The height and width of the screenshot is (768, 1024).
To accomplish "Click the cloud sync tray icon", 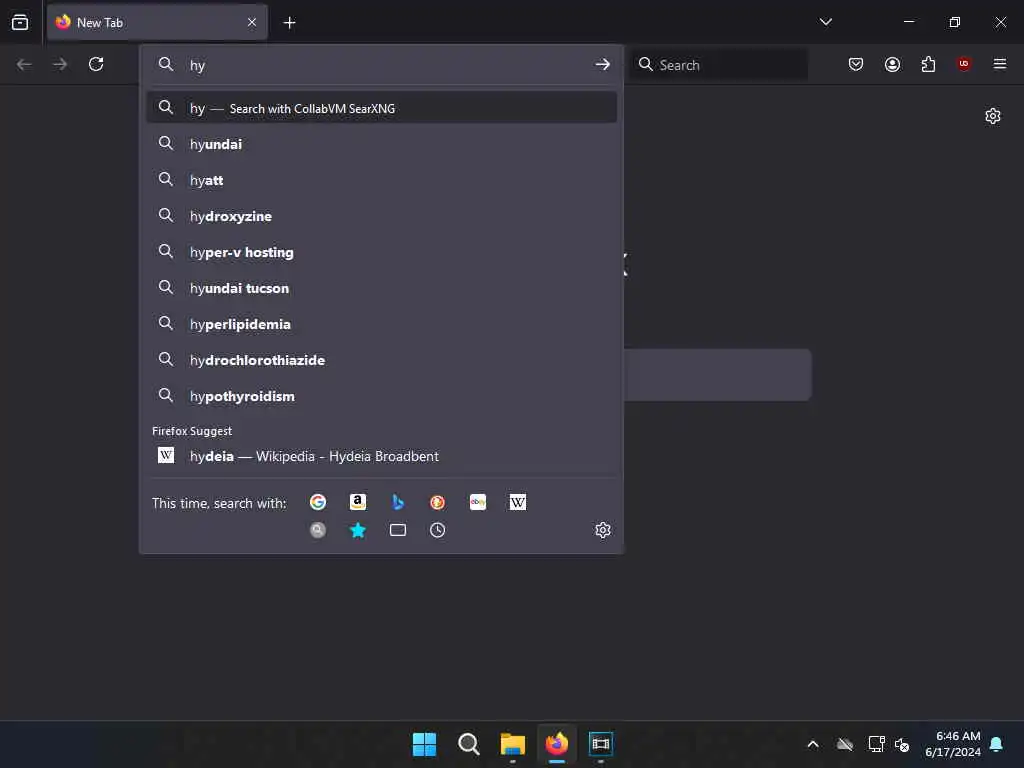I will (x=845, y=744).
